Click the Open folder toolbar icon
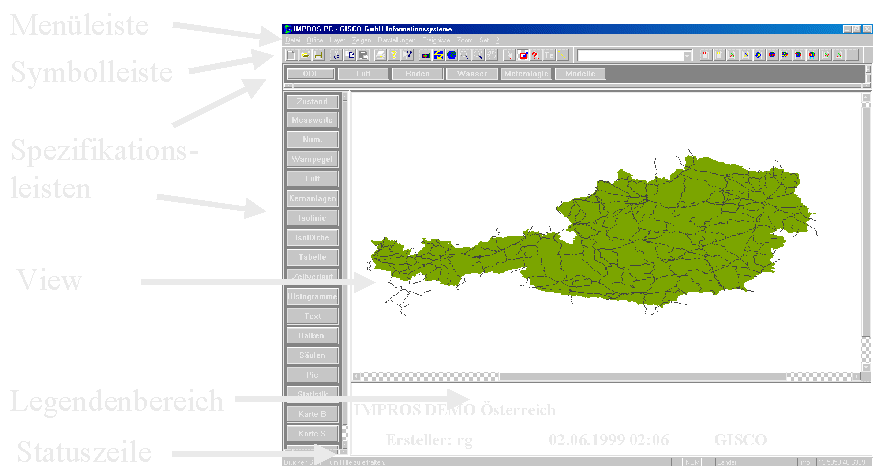 point(304,55)
